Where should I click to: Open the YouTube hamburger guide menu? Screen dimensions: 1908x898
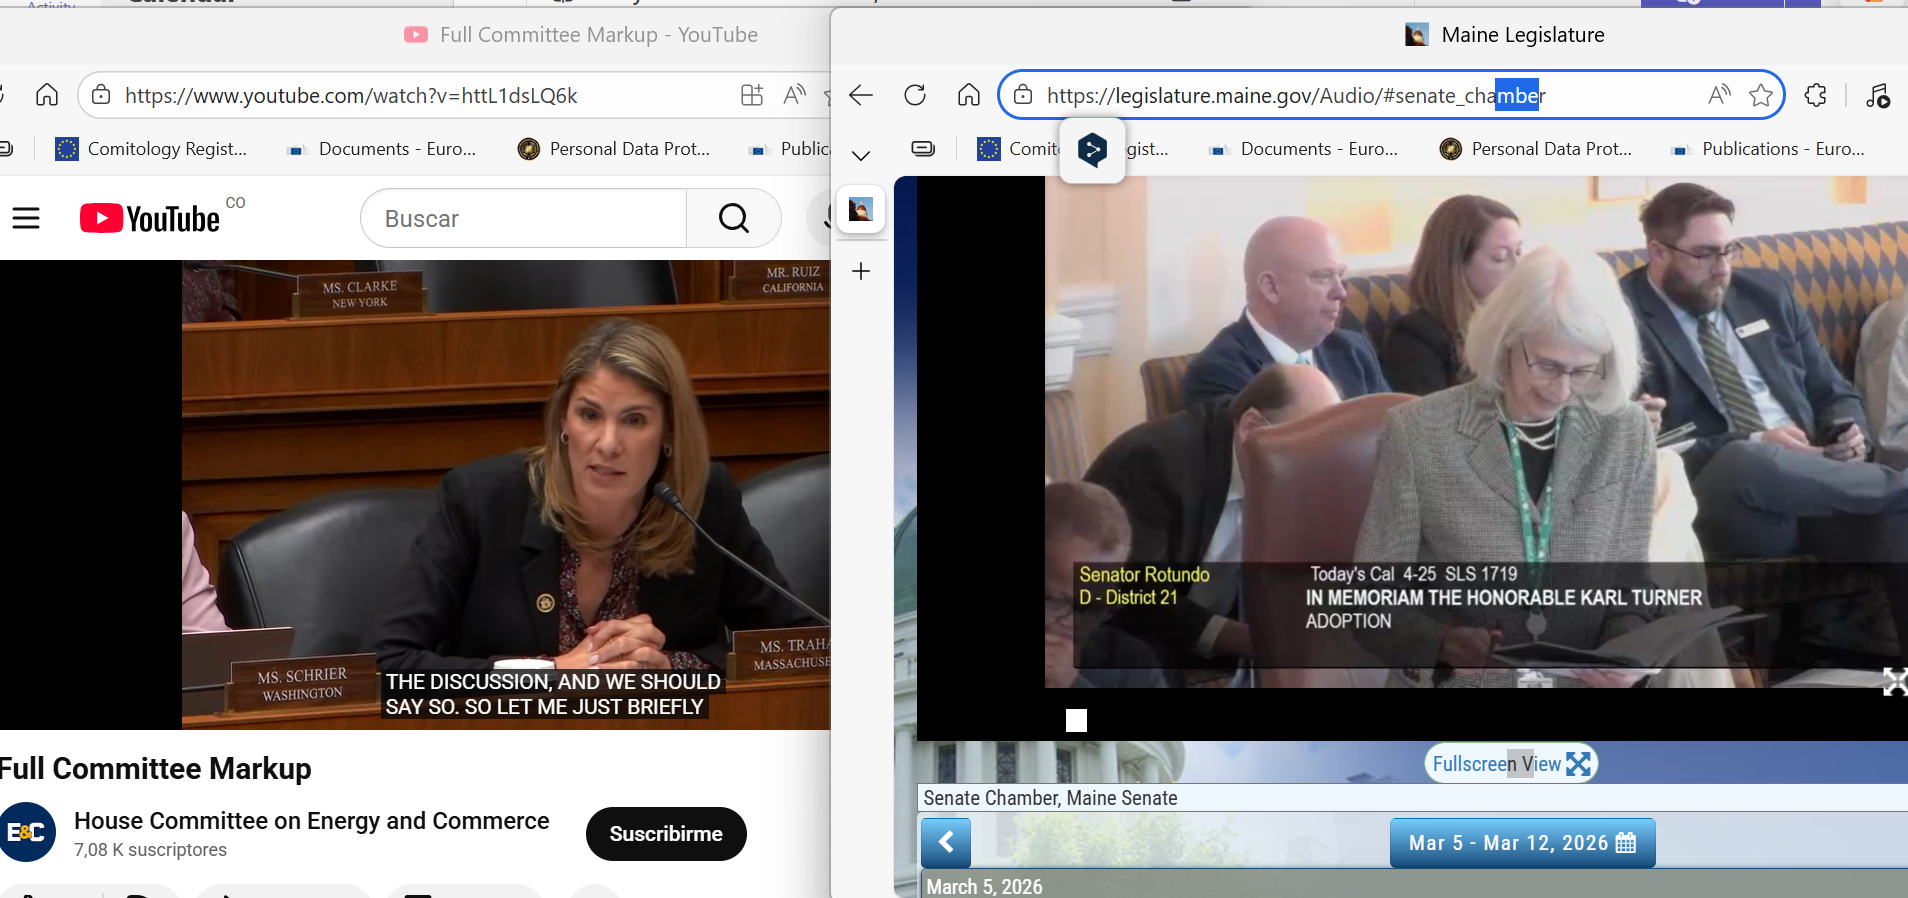pyautogui.click(x=26, y=218)
